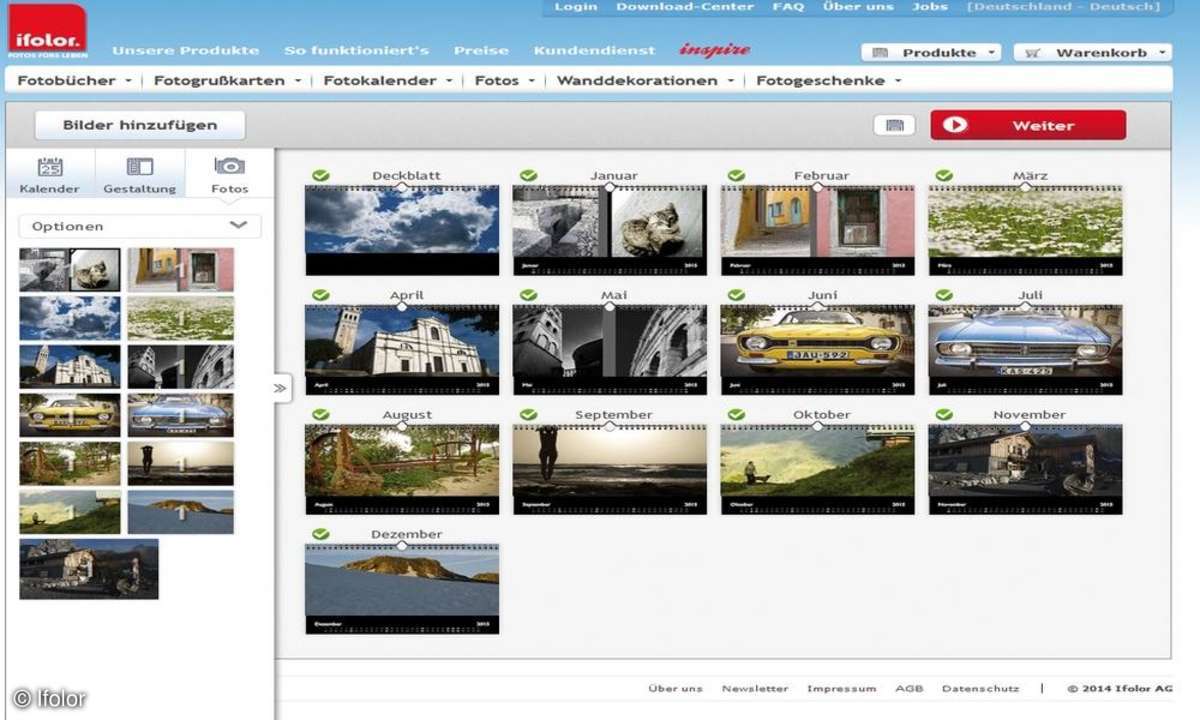Image resolution: width=1200 pixels, height=720 pixels.
Task: Click the green checkmark beside November
Action: [944, 414]
